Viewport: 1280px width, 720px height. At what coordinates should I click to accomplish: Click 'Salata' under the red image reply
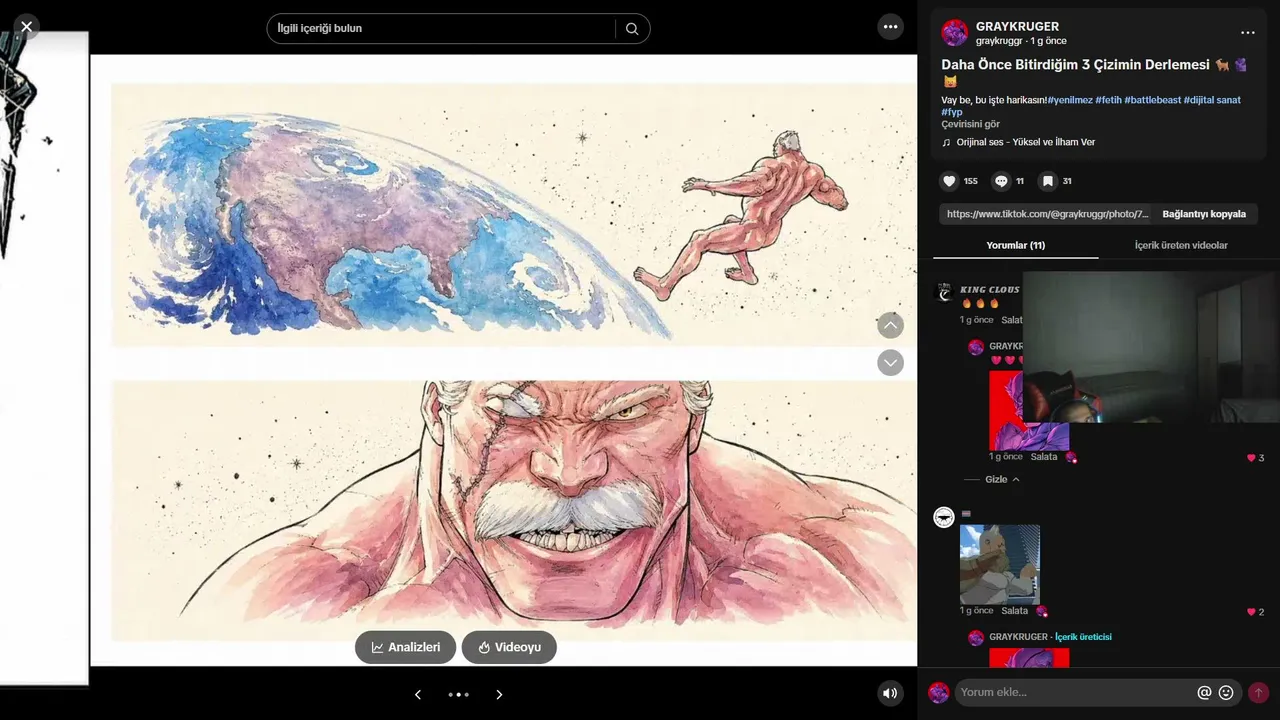pyautogui.click(x=1043, y=457)
